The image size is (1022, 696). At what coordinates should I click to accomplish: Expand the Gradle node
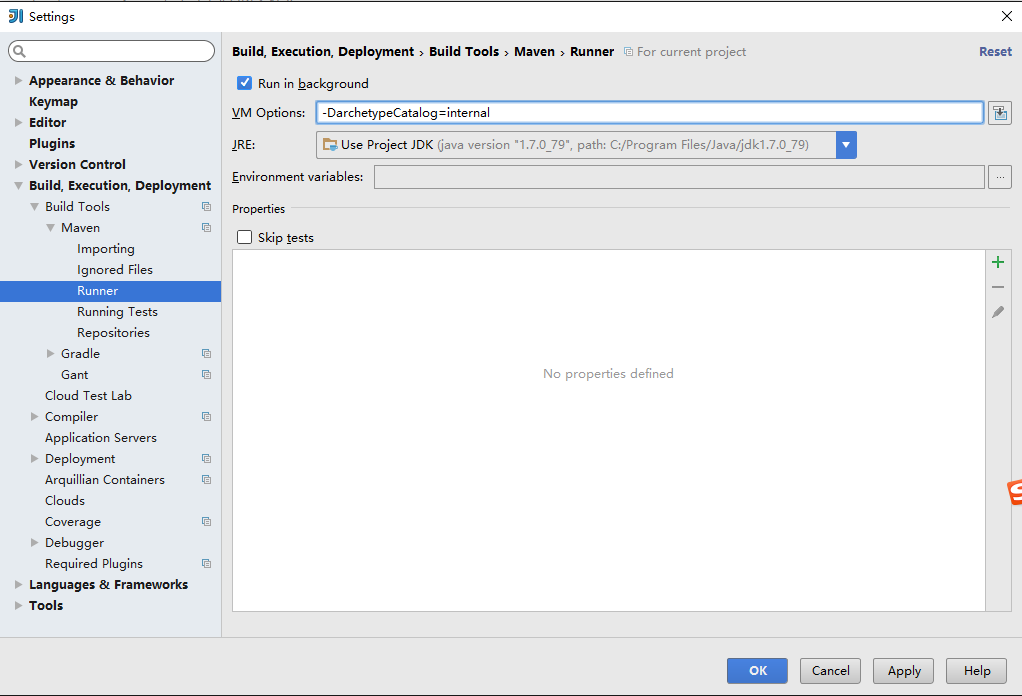point(50,353)
